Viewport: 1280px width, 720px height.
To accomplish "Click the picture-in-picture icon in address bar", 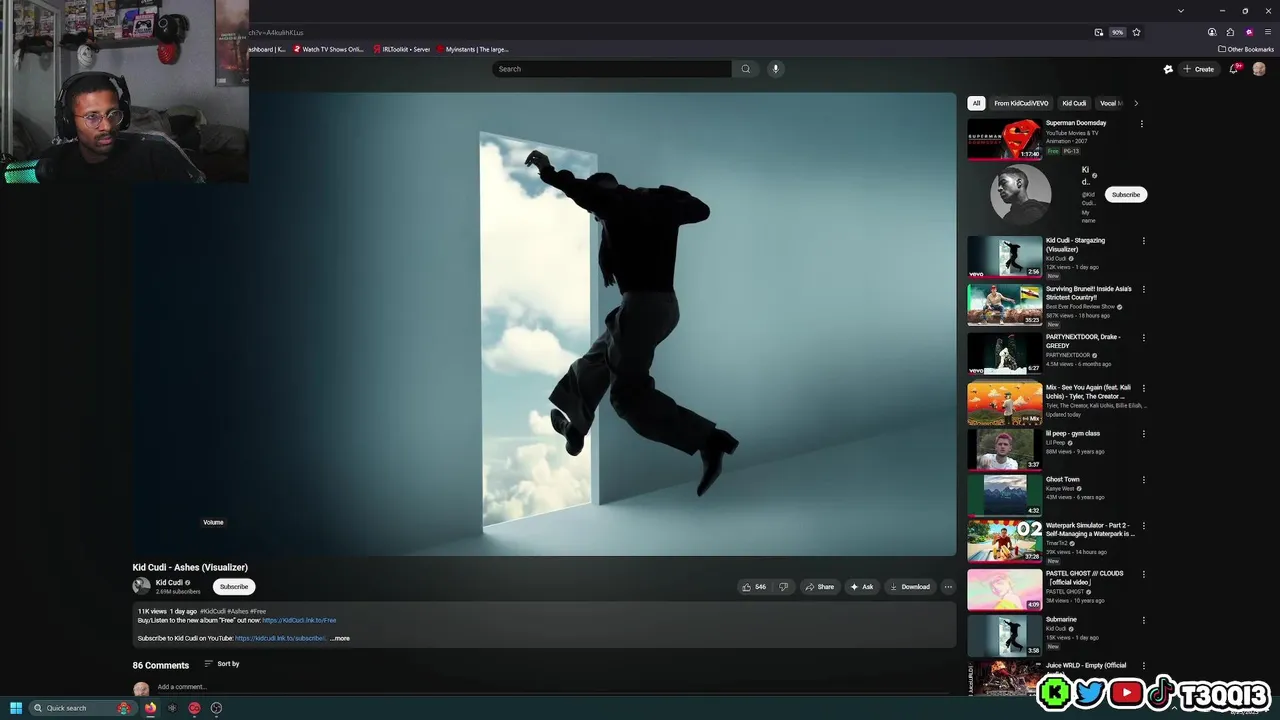I will [1099, 32].
